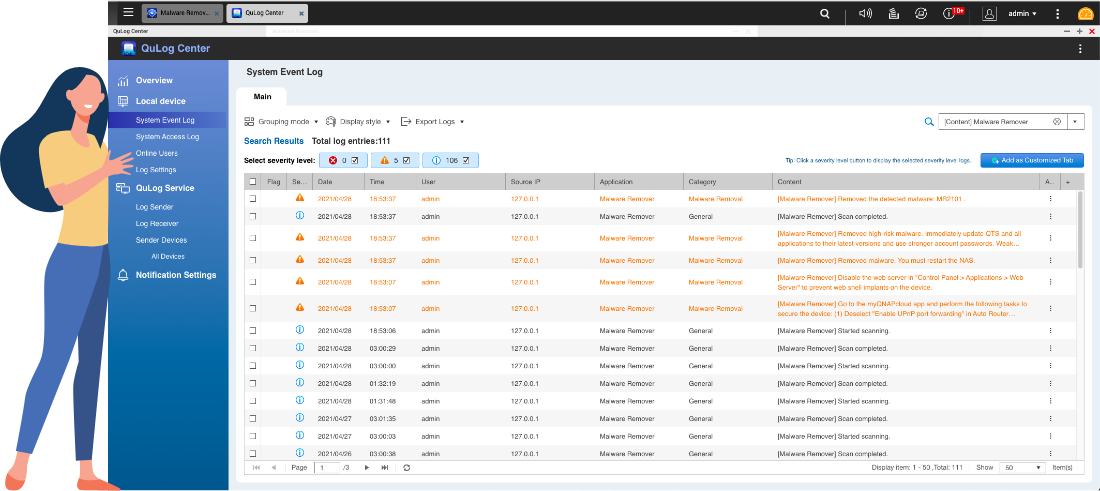Open event notifications with 10+ badge

click(x=950, y=14)
